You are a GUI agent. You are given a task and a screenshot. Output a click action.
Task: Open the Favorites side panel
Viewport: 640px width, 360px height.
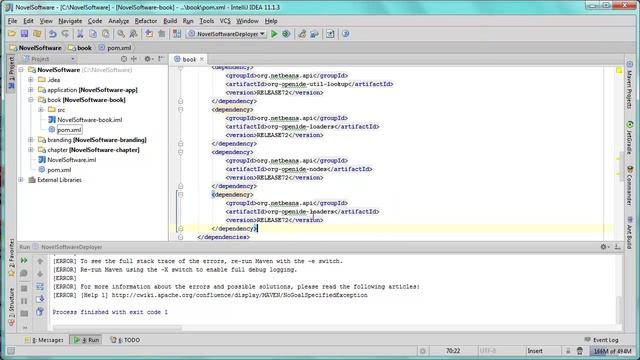pyautogui.click(x=11, y=257)
